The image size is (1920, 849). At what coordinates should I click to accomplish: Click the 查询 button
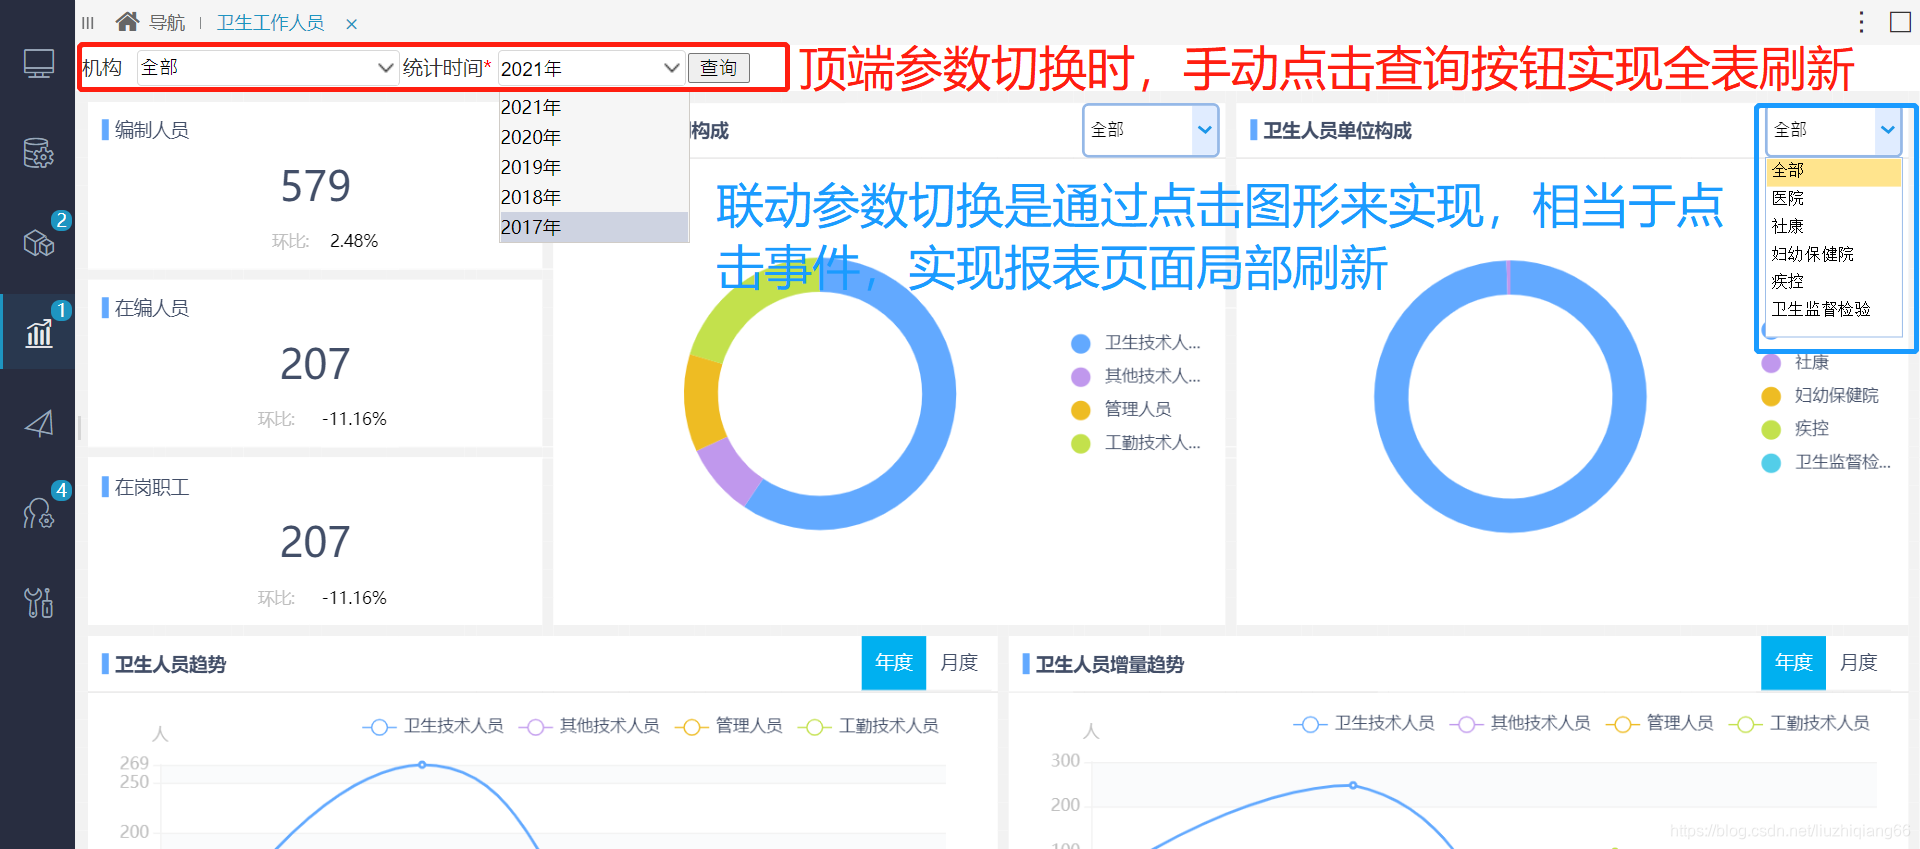click(718, 68)
